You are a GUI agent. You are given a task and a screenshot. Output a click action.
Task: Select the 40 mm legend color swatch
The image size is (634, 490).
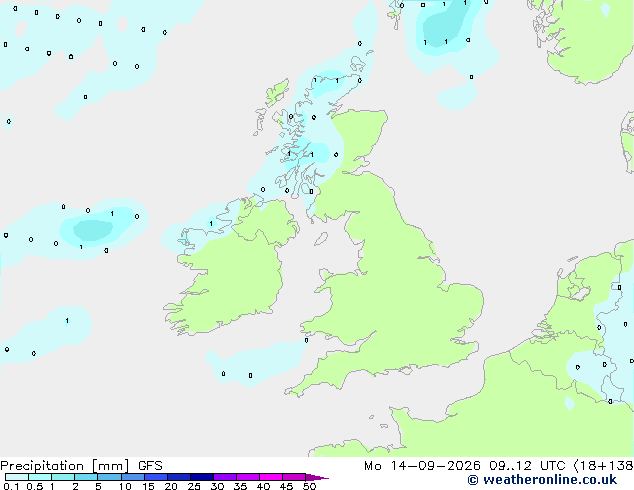coord(271,477)
